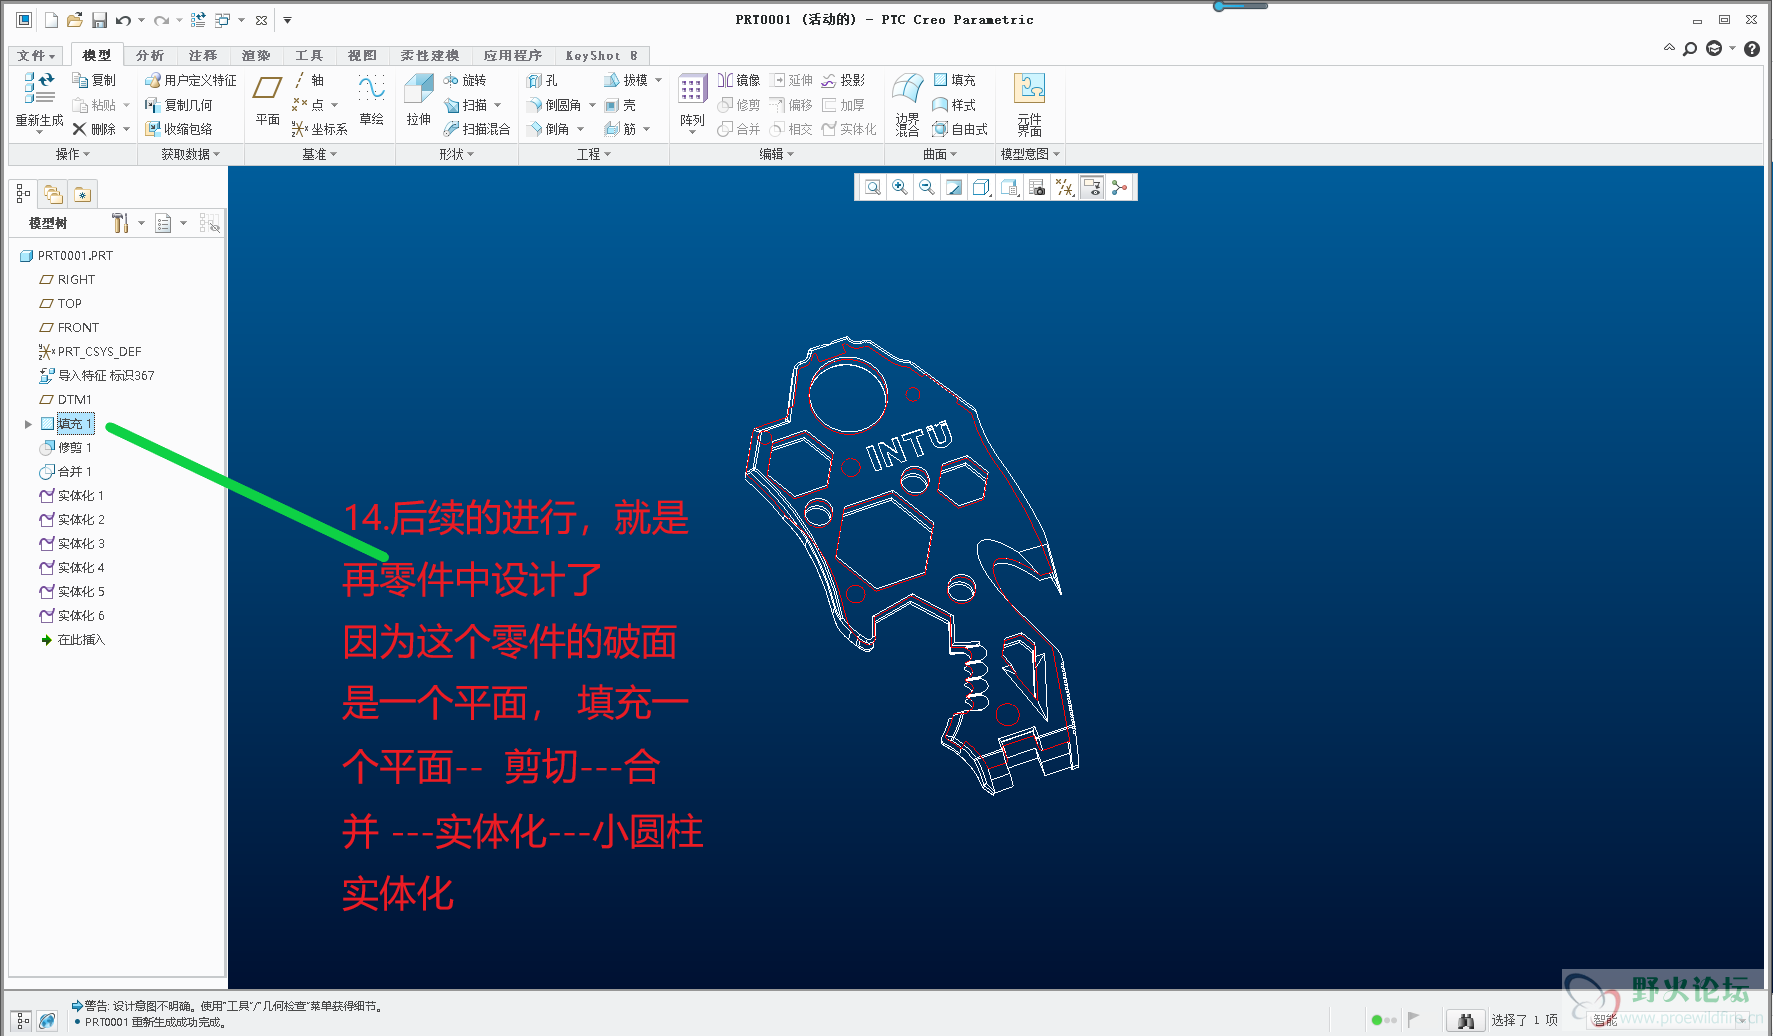1773x1036 pixels.
Task: Select the 旋转 (Revolve) tool
Action: [465, 80]
